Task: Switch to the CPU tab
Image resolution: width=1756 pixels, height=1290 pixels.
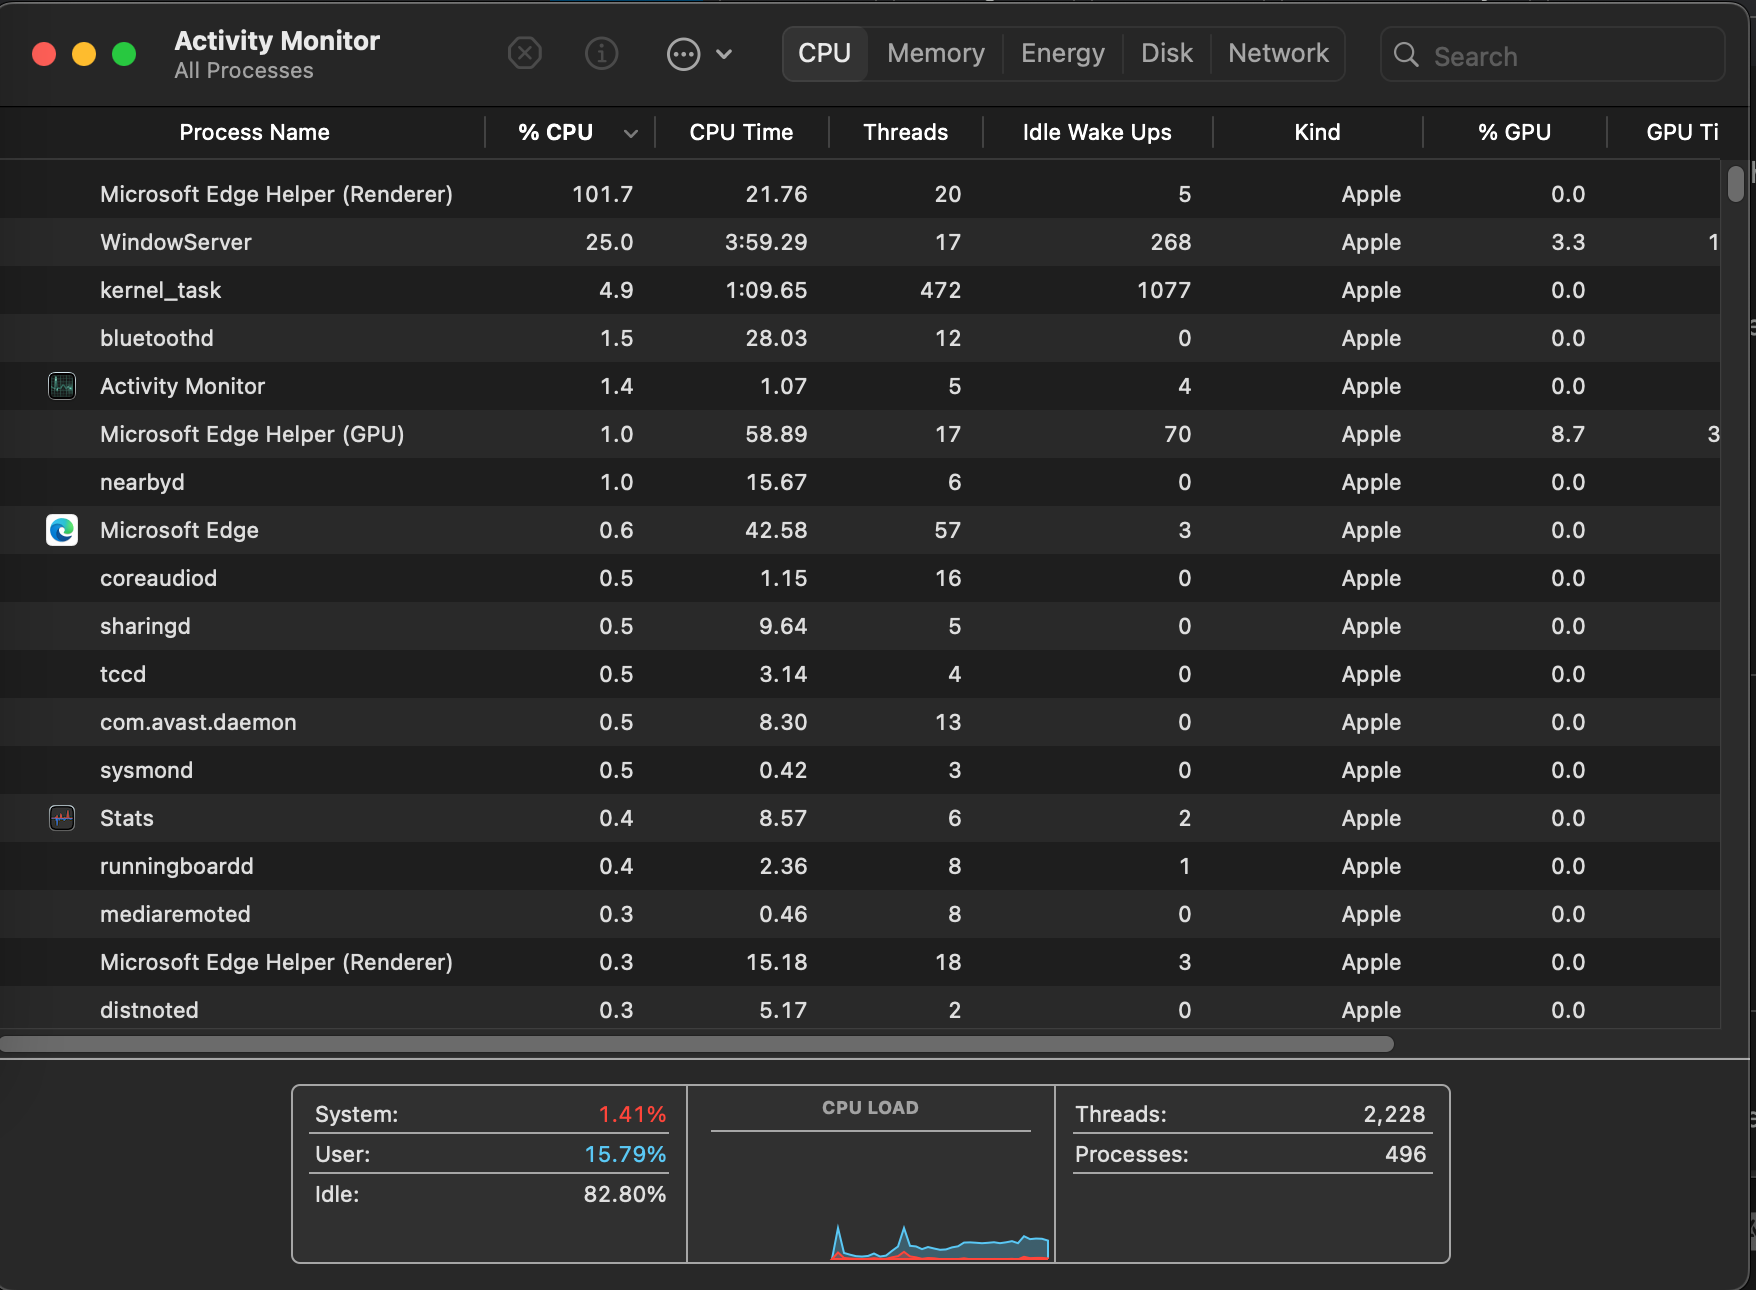Action: 824,53
